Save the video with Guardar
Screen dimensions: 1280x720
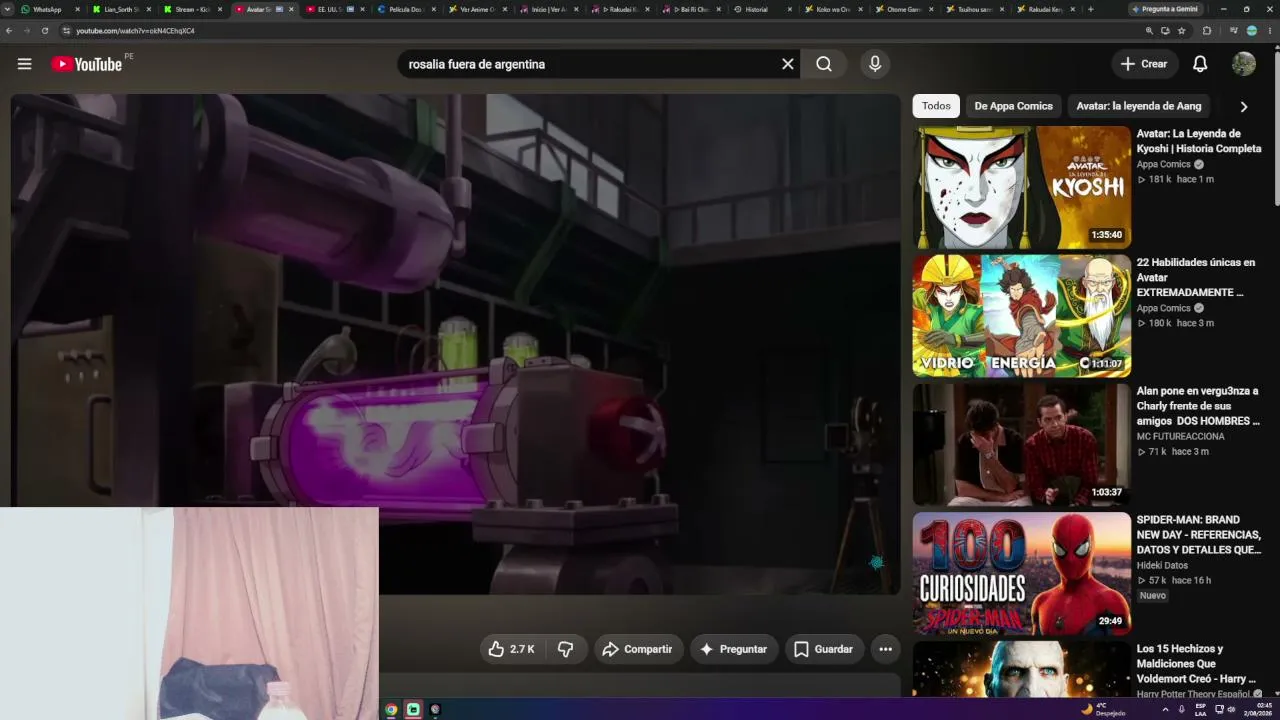[824, 649]
